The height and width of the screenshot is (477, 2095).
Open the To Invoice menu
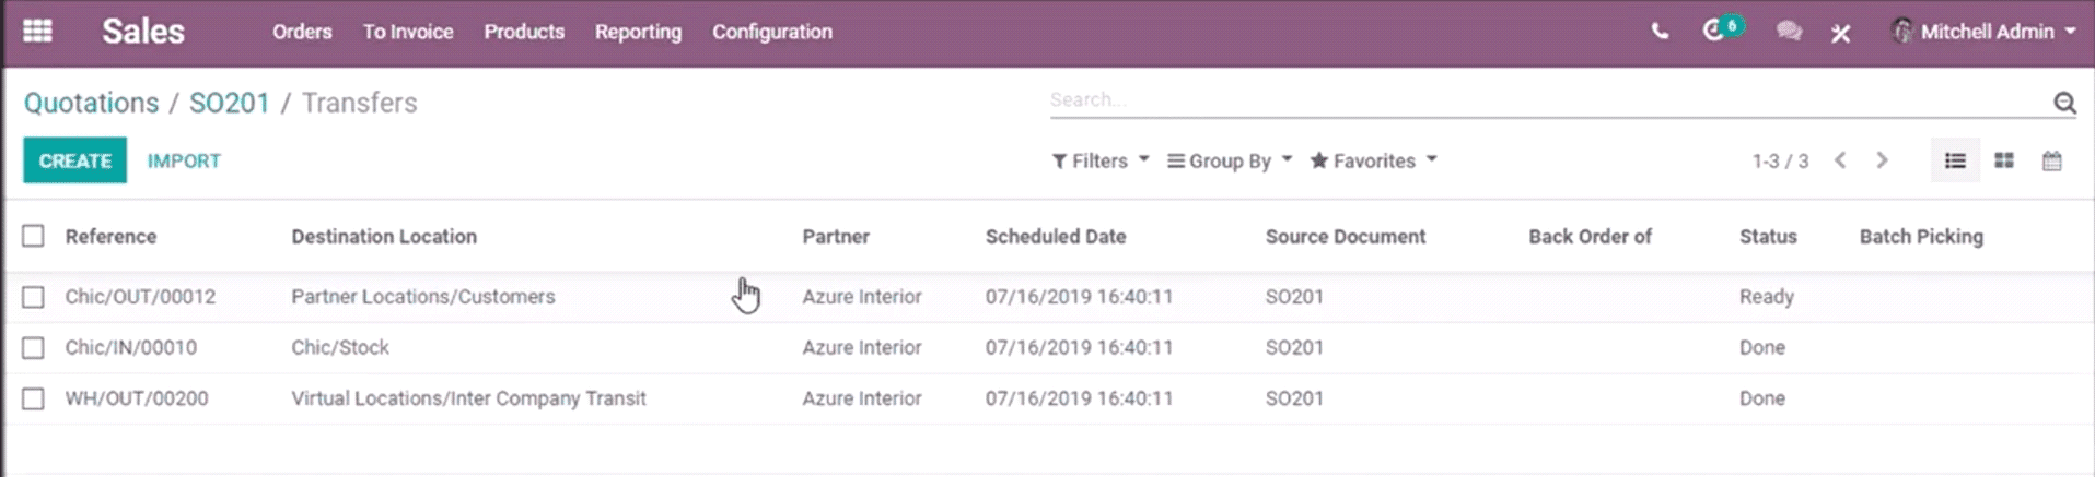(408, 31)
